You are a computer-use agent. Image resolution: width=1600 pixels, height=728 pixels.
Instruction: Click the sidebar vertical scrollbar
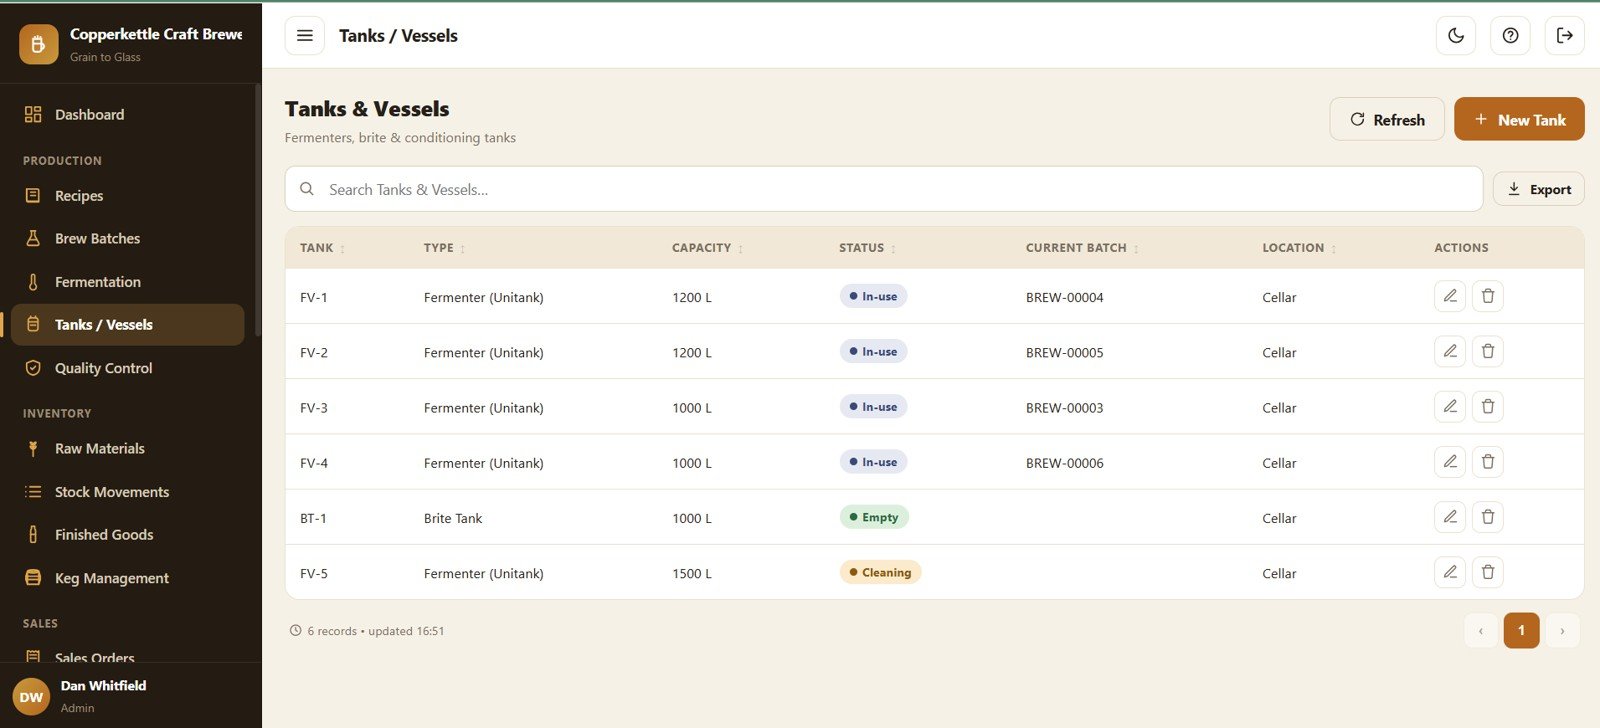click(257, 210)
